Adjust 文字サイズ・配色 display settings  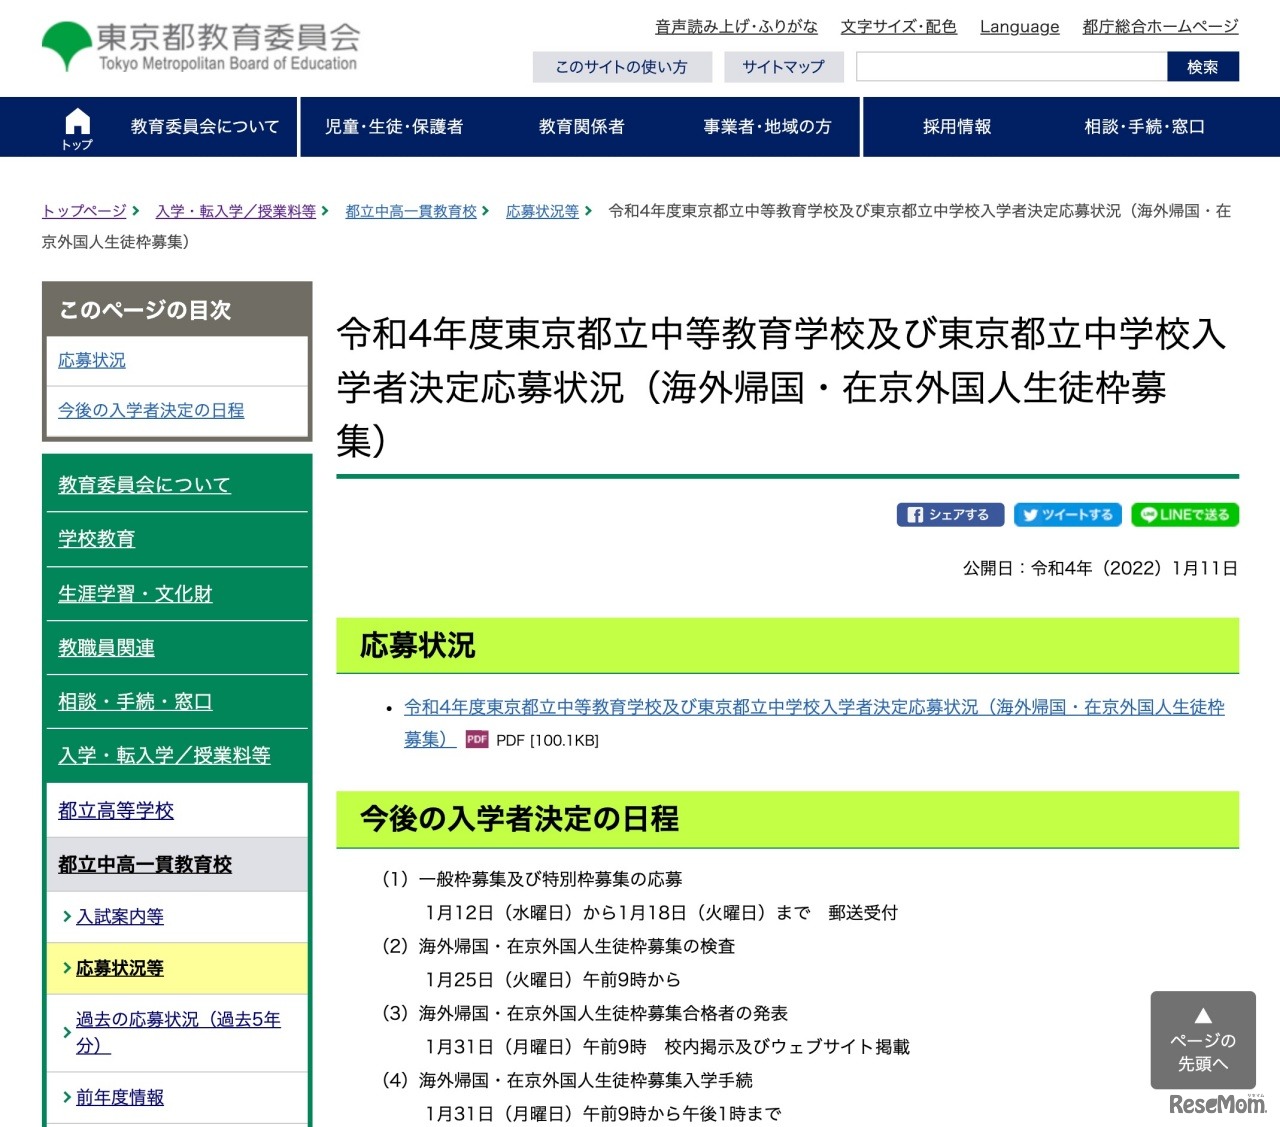pos(898,26)
